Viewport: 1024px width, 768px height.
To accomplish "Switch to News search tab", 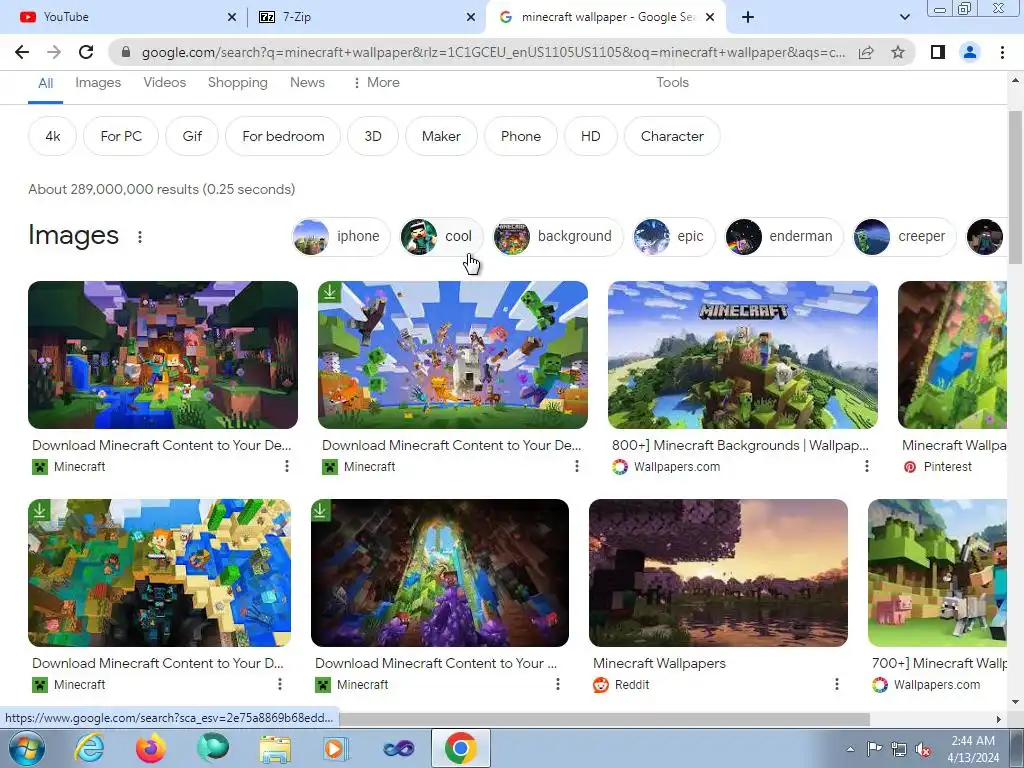I will pyautogui.click(x=307, y=82).
